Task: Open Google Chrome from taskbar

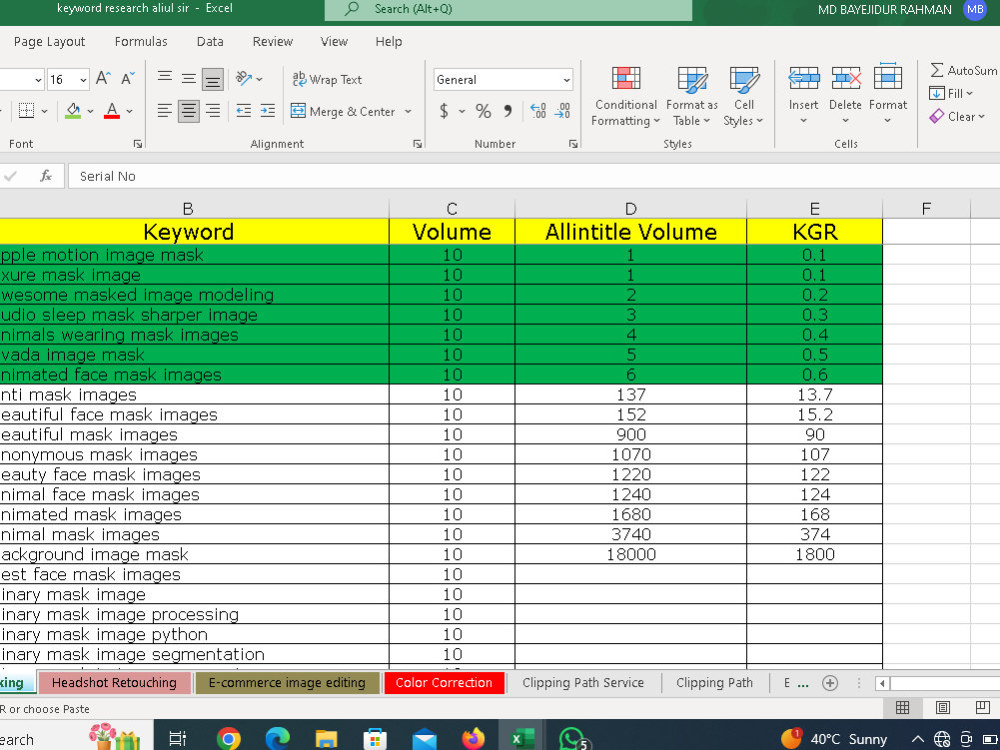Action: pyautogui.click(x=228, y=739)
